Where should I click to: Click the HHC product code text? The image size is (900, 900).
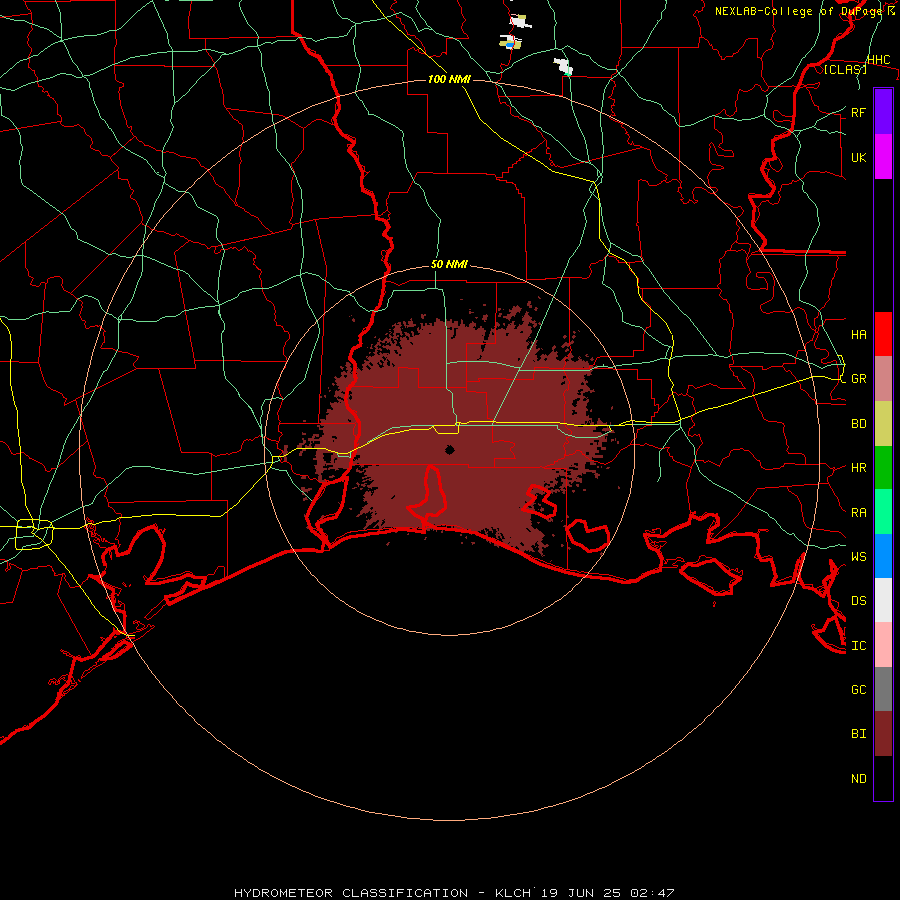(x=878, y=60)
